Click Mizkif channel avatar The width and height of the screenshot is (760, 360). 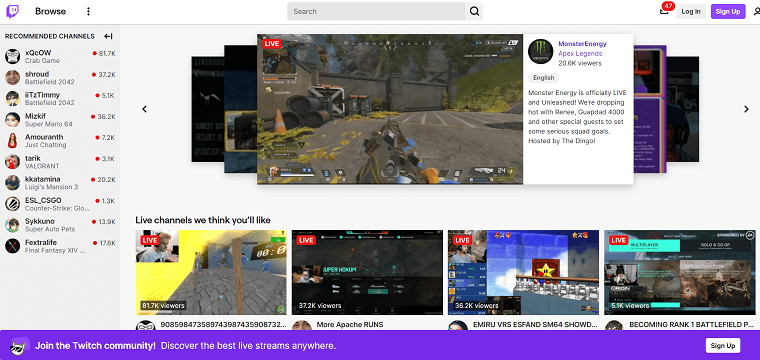[13, 120]
